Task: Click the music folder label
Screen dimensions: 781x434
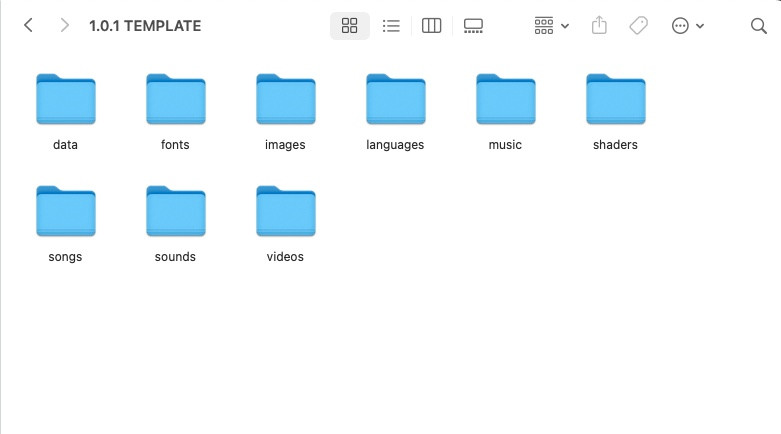Action: [505, 145]
